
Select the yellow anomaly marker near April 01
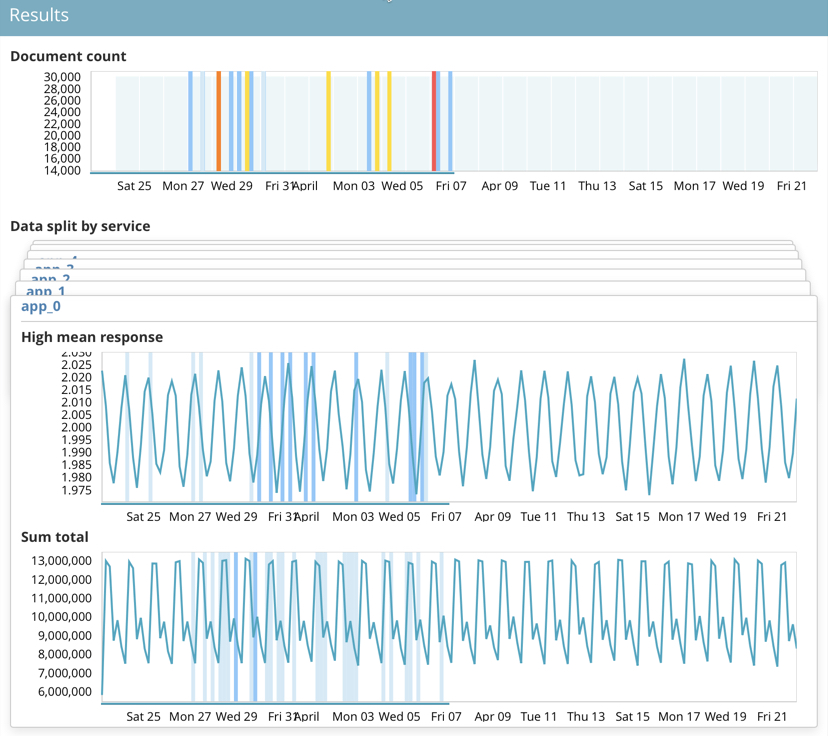(330, 120)
